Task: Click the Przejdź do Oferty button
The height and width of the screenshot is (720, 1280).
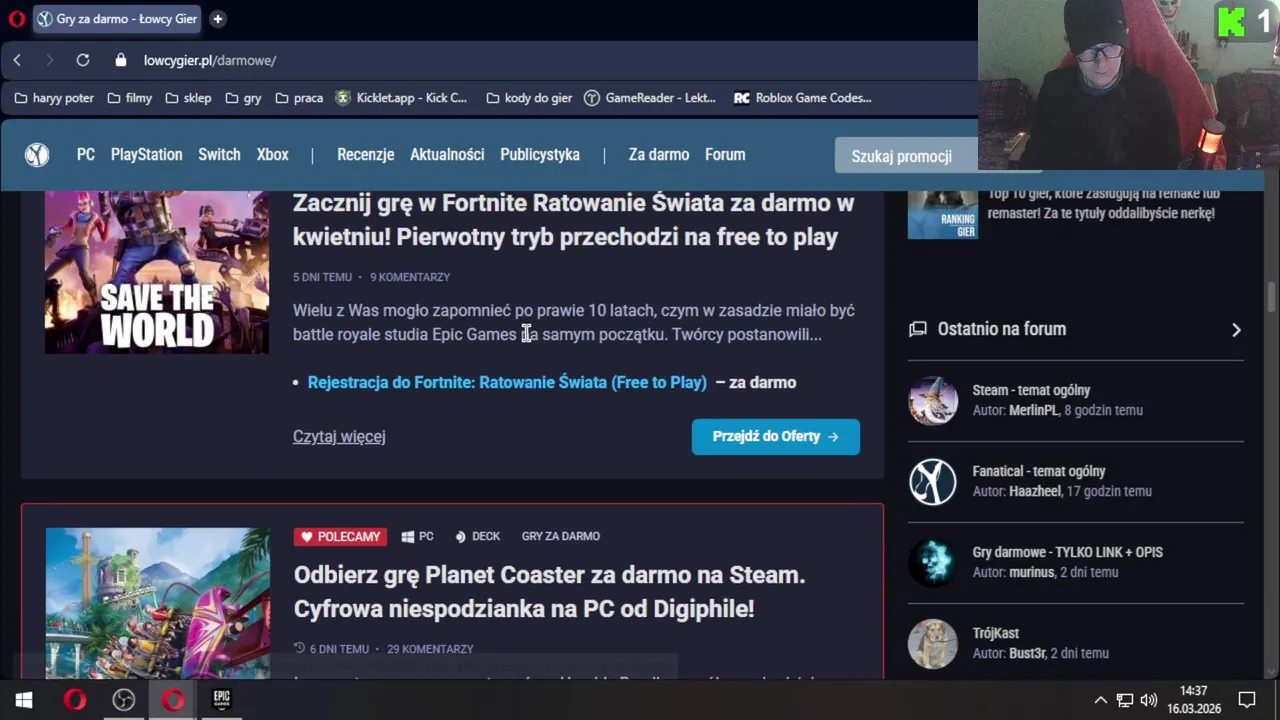Action: (776, 437)
